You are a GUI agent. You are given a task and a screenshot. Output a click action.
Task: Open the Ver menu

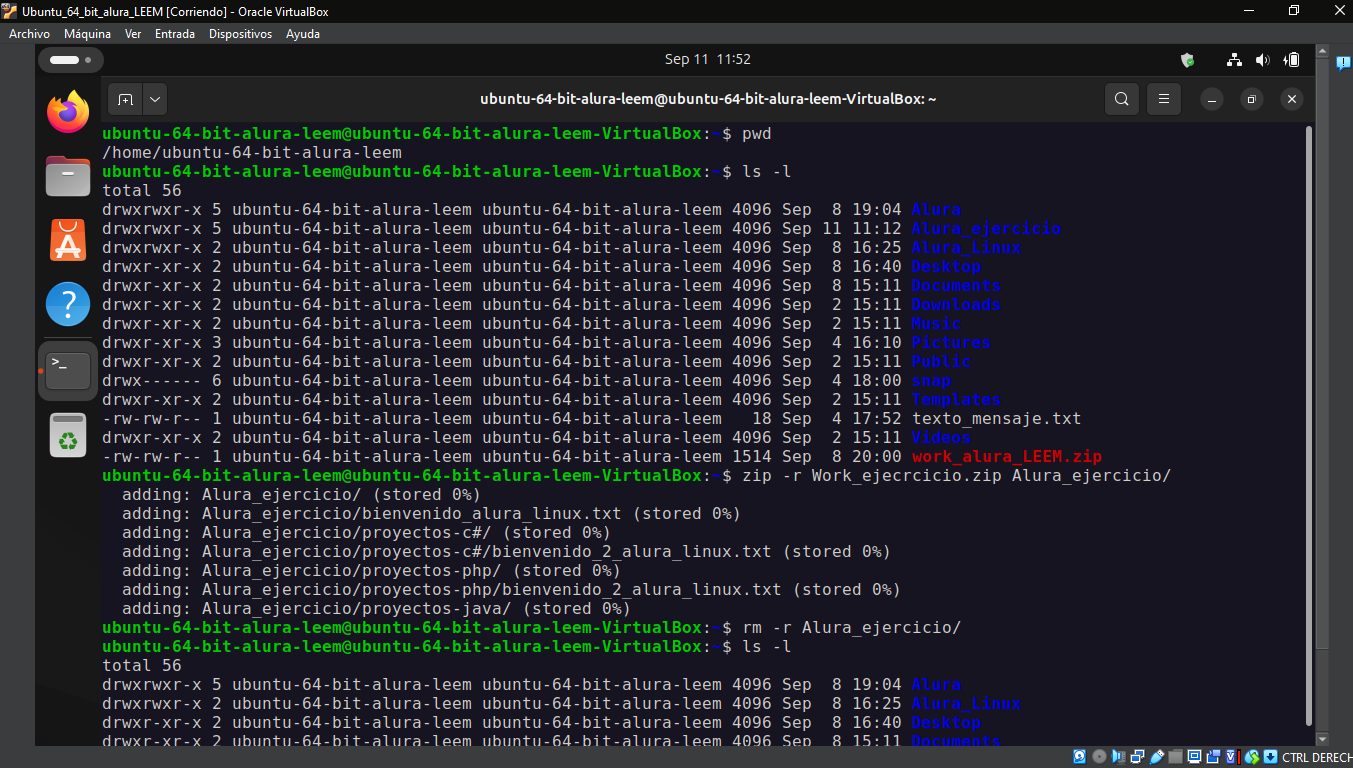pos(133,34)
